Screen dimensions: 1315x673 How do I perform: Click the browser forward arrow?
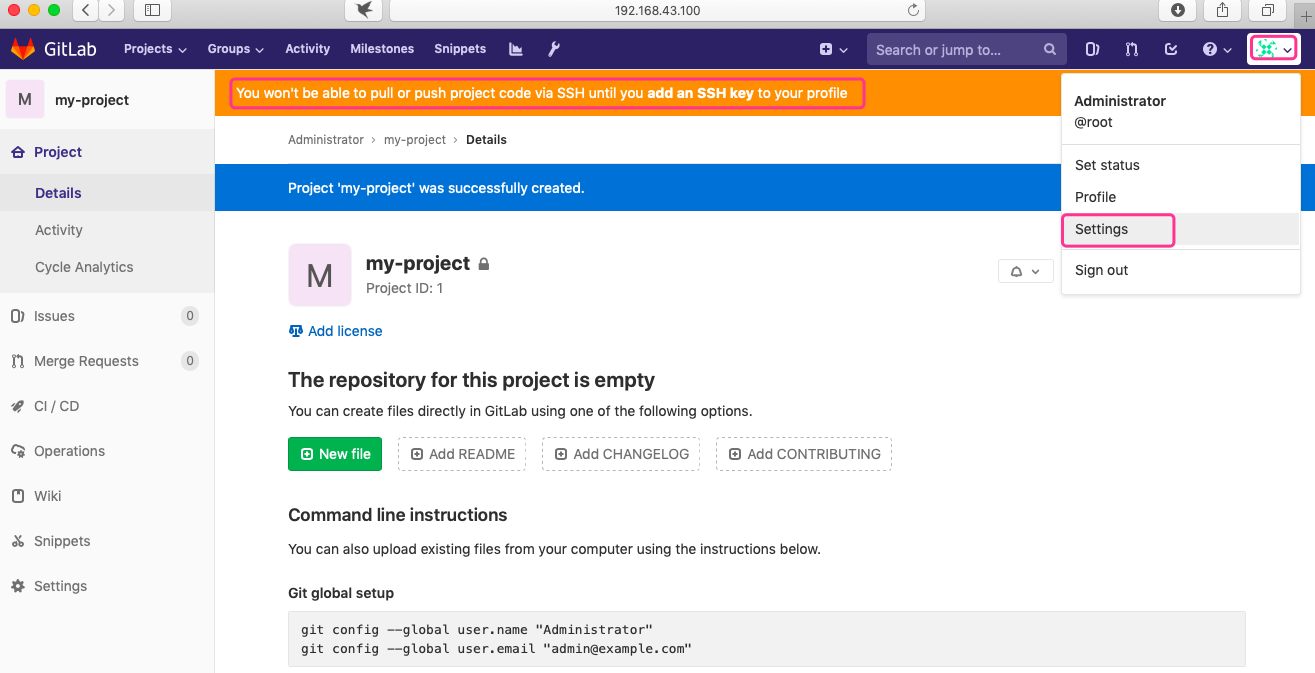click(111, 10)
